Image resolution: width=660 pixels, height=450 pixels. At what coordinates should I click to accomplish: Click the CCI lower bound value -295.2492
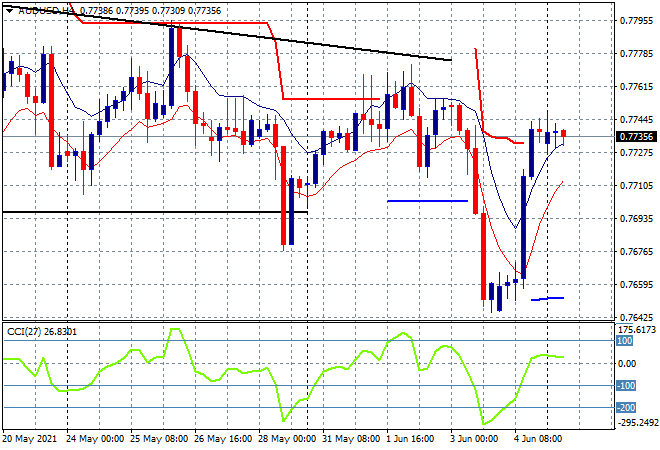[637, 423]
